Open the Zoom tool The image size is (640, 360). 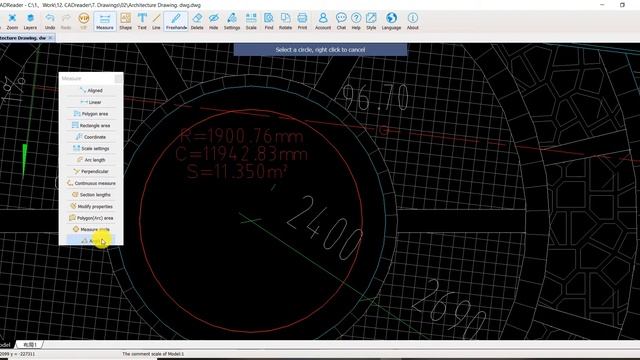click(x=12, y=21)
